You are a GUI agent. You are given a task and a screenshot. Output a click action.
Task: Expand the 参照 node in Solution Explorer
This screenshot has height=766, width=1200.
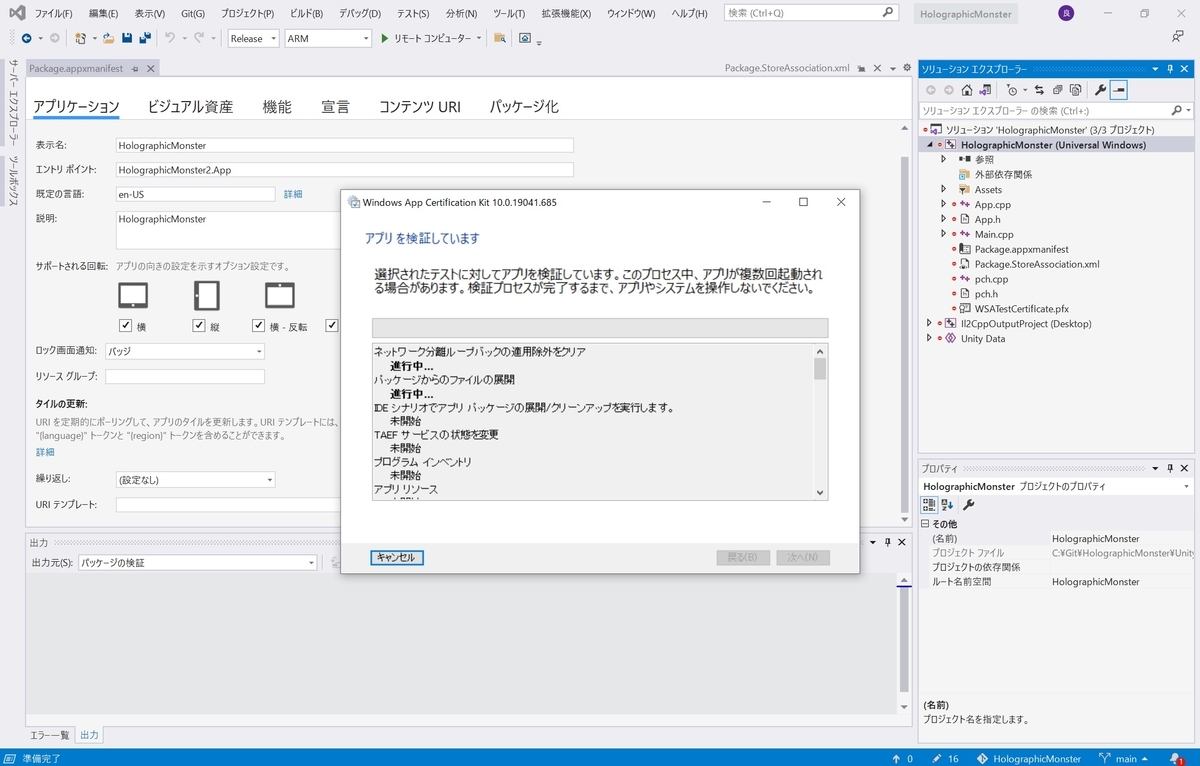click(943, 159)
